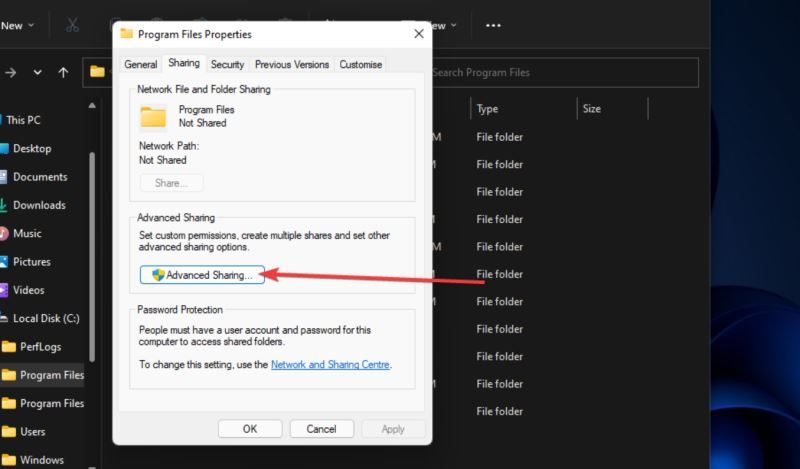The image size is (800, 469).
Task: Click the Search Program Files field
Action: point(560,72)
